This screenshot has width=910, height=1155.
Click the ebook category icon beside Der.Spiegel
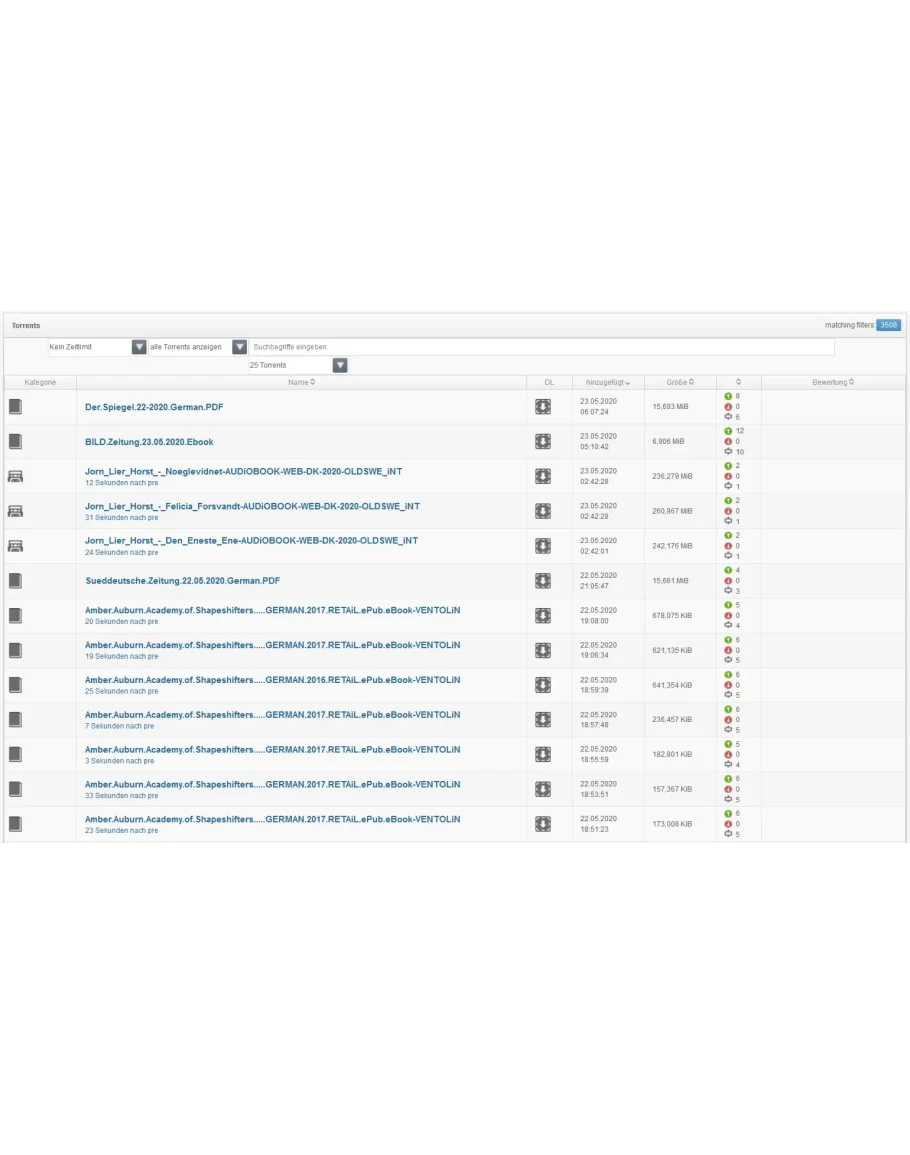click(x=15, y=407)
